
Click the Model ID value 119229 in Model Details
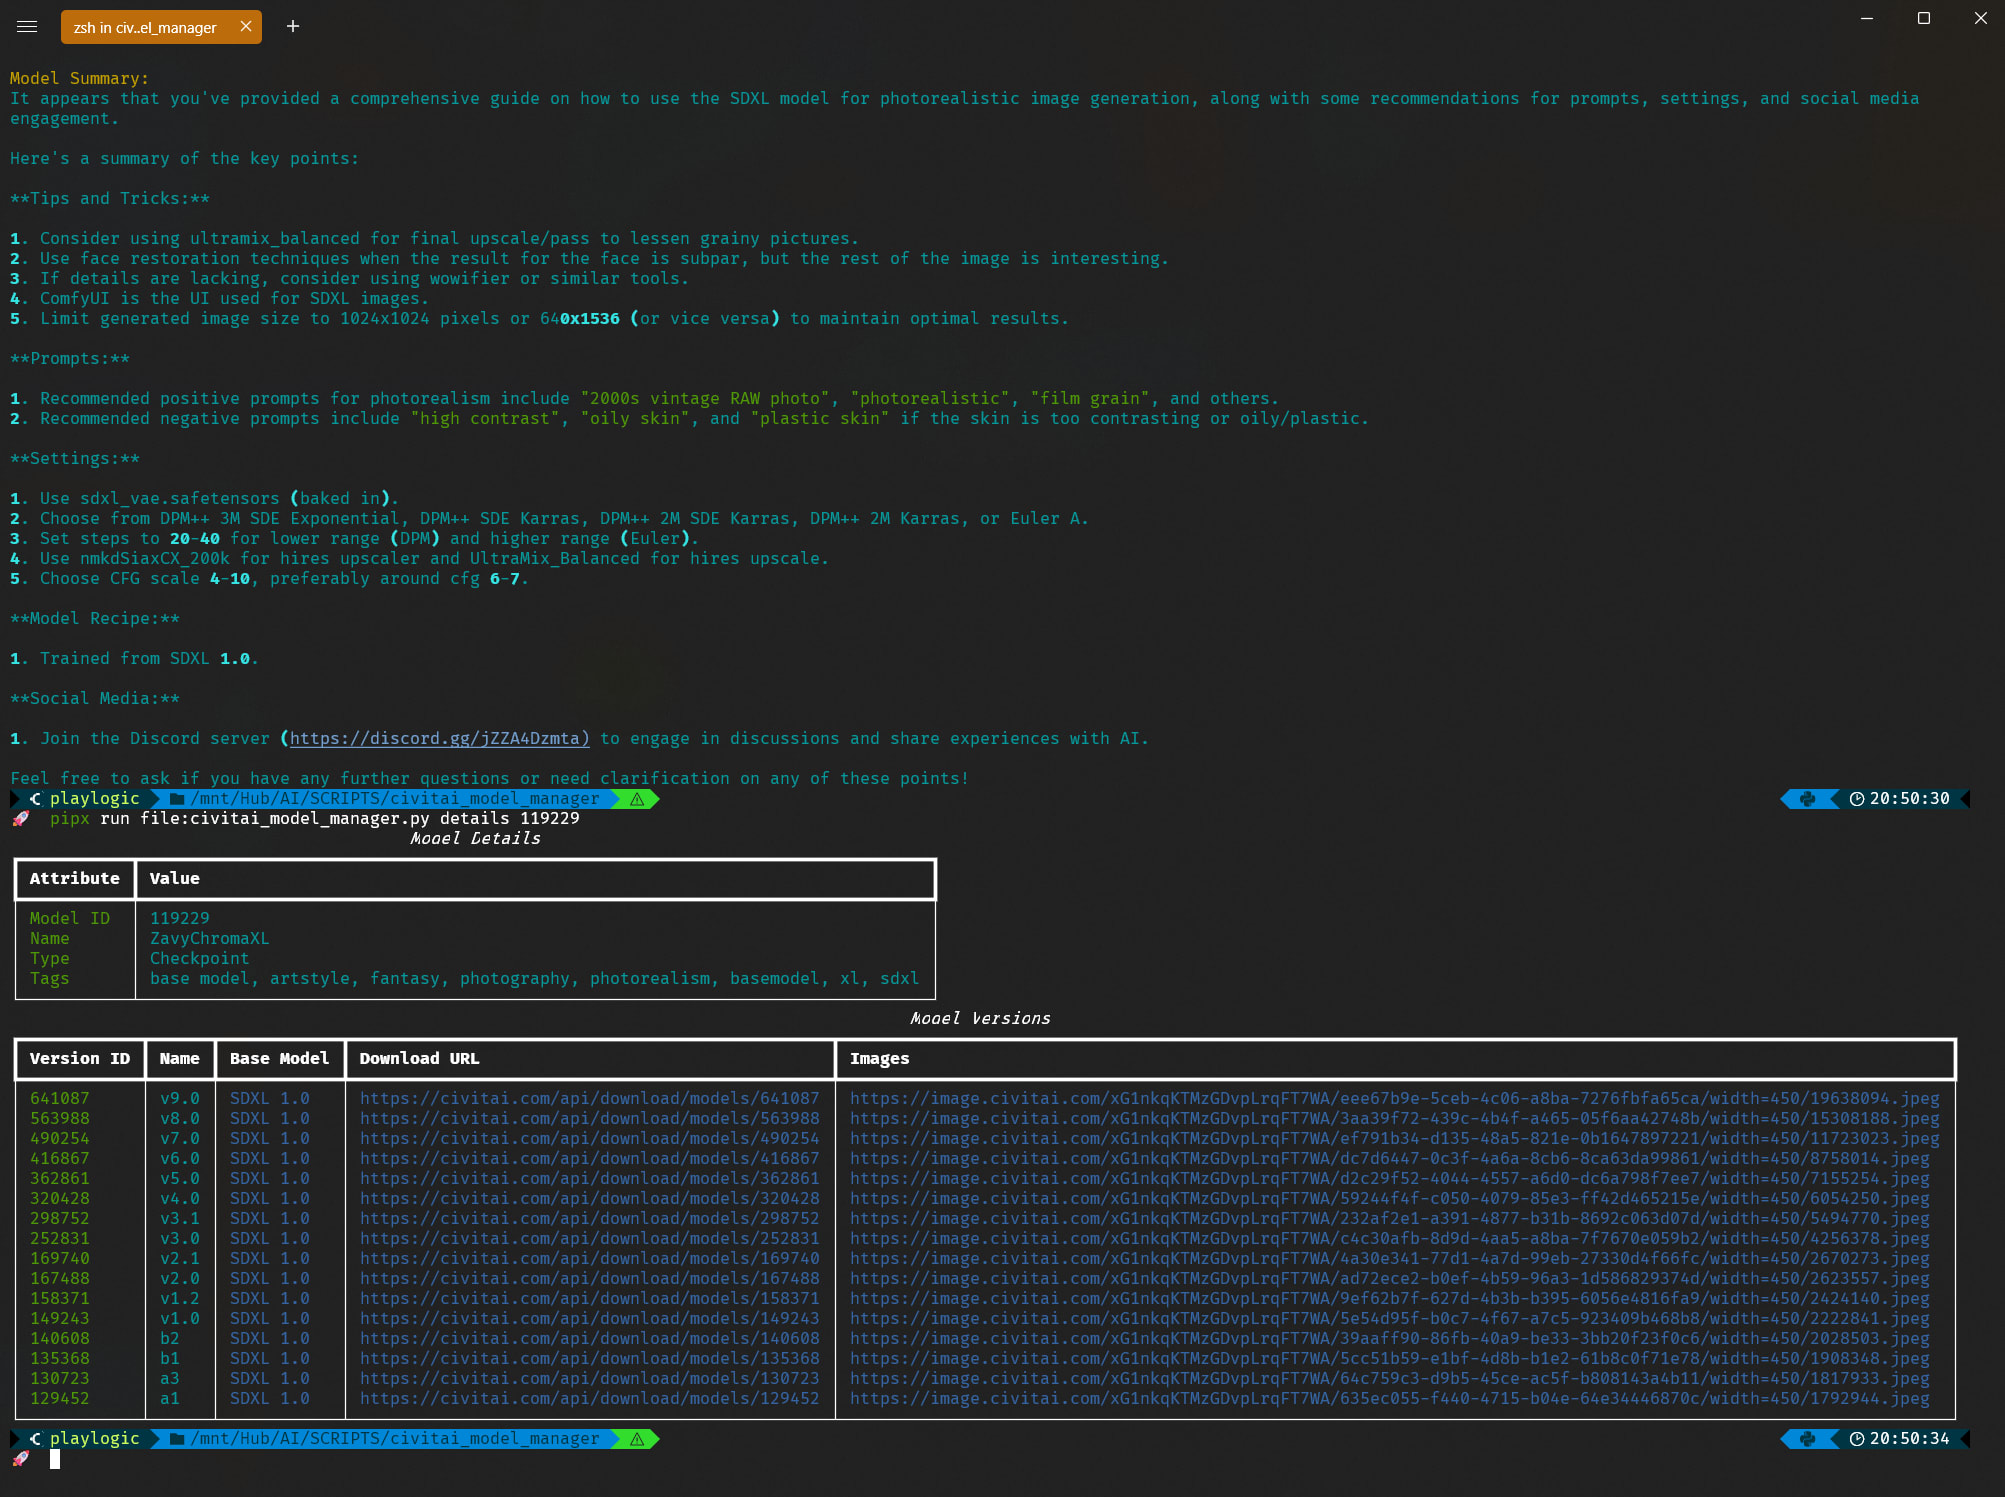[180, 917]
